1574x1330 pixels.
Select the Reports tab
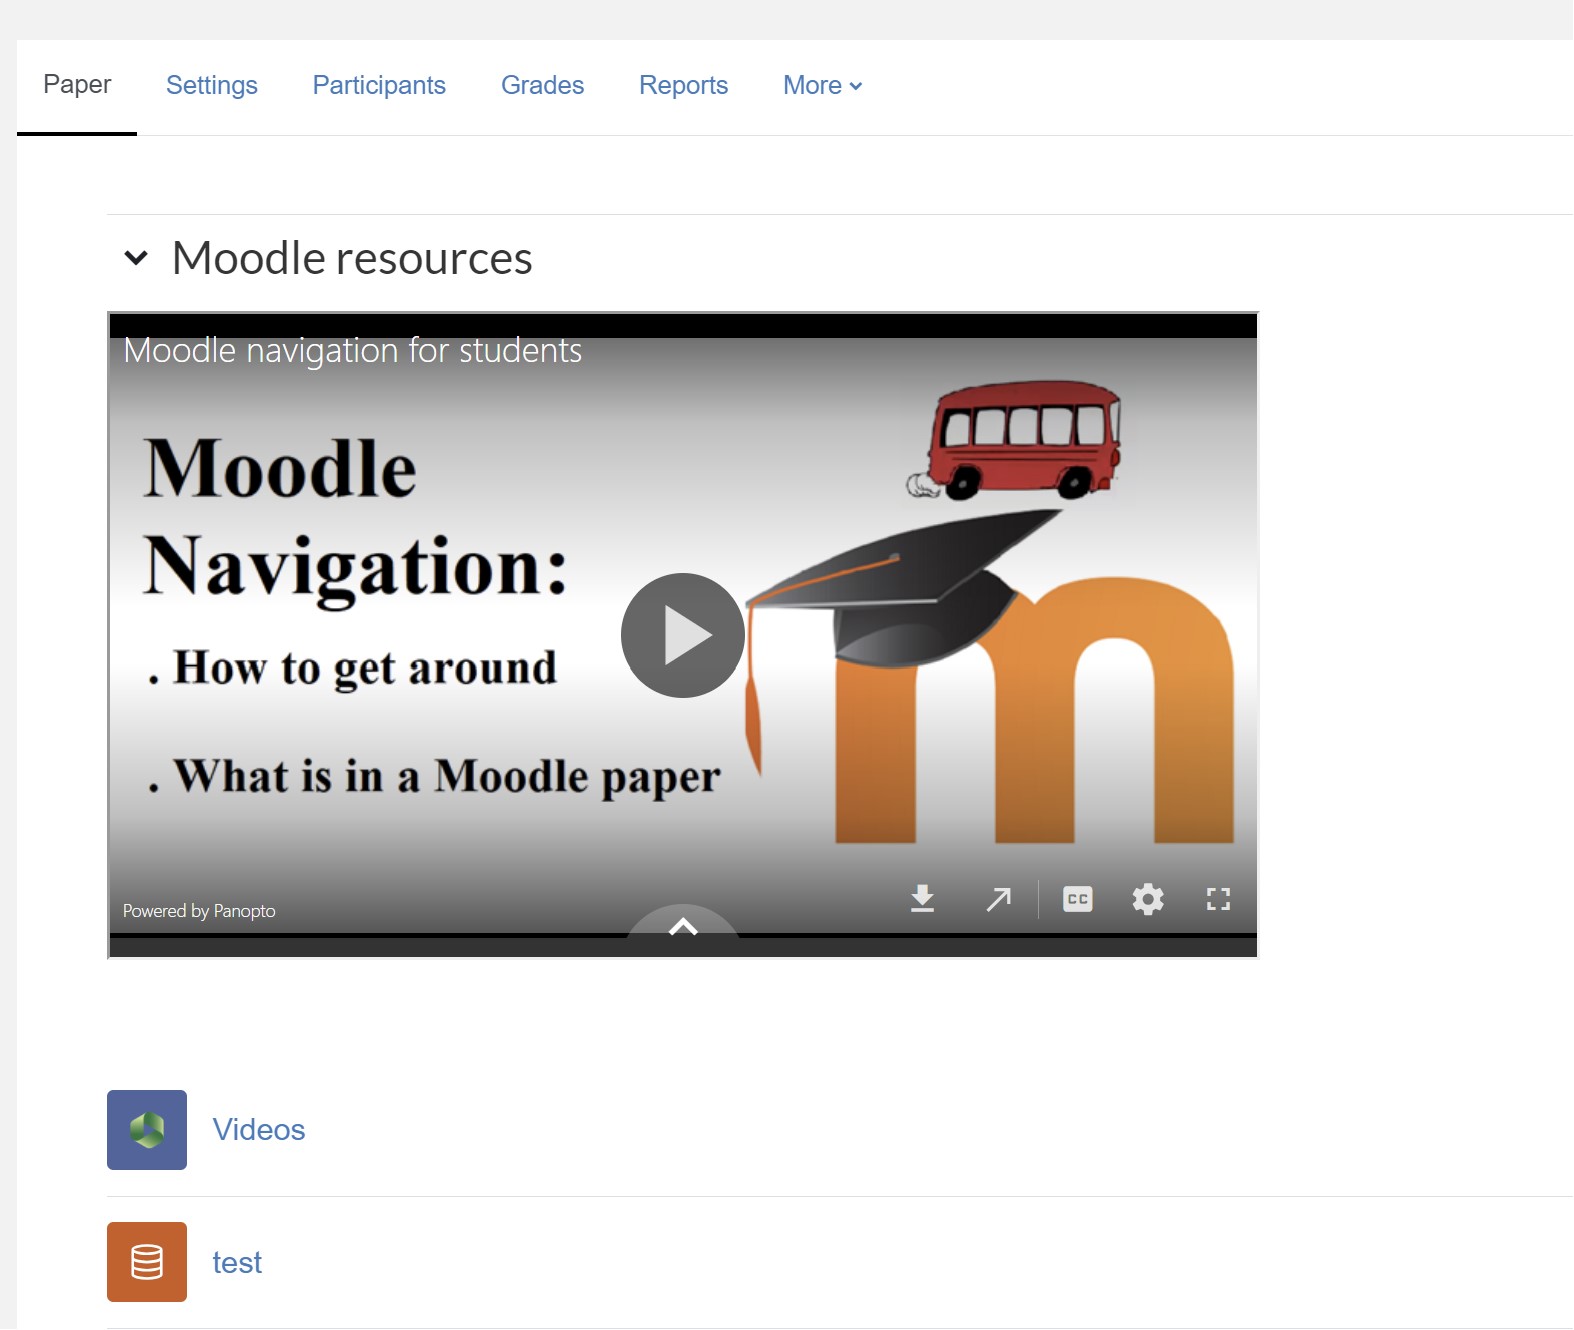pyautogui.click(x=683, y=86)
